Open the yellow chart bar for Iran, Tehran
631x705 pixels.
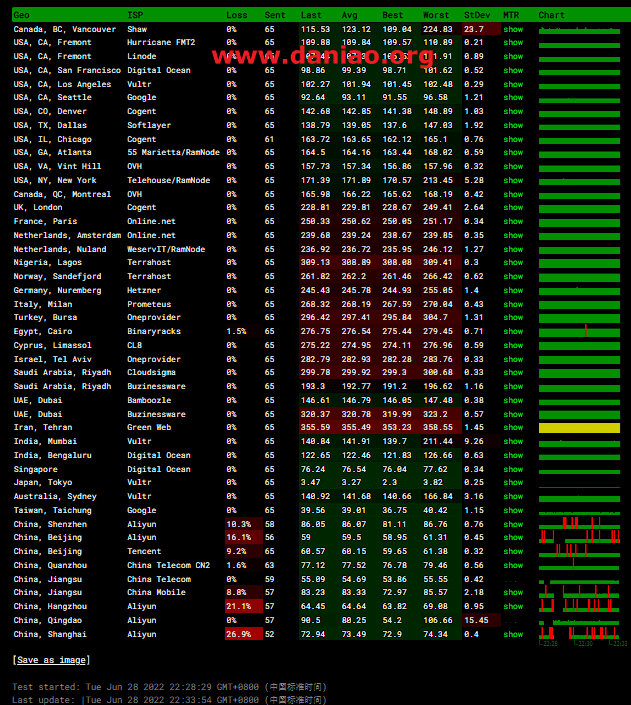point(579,428)
